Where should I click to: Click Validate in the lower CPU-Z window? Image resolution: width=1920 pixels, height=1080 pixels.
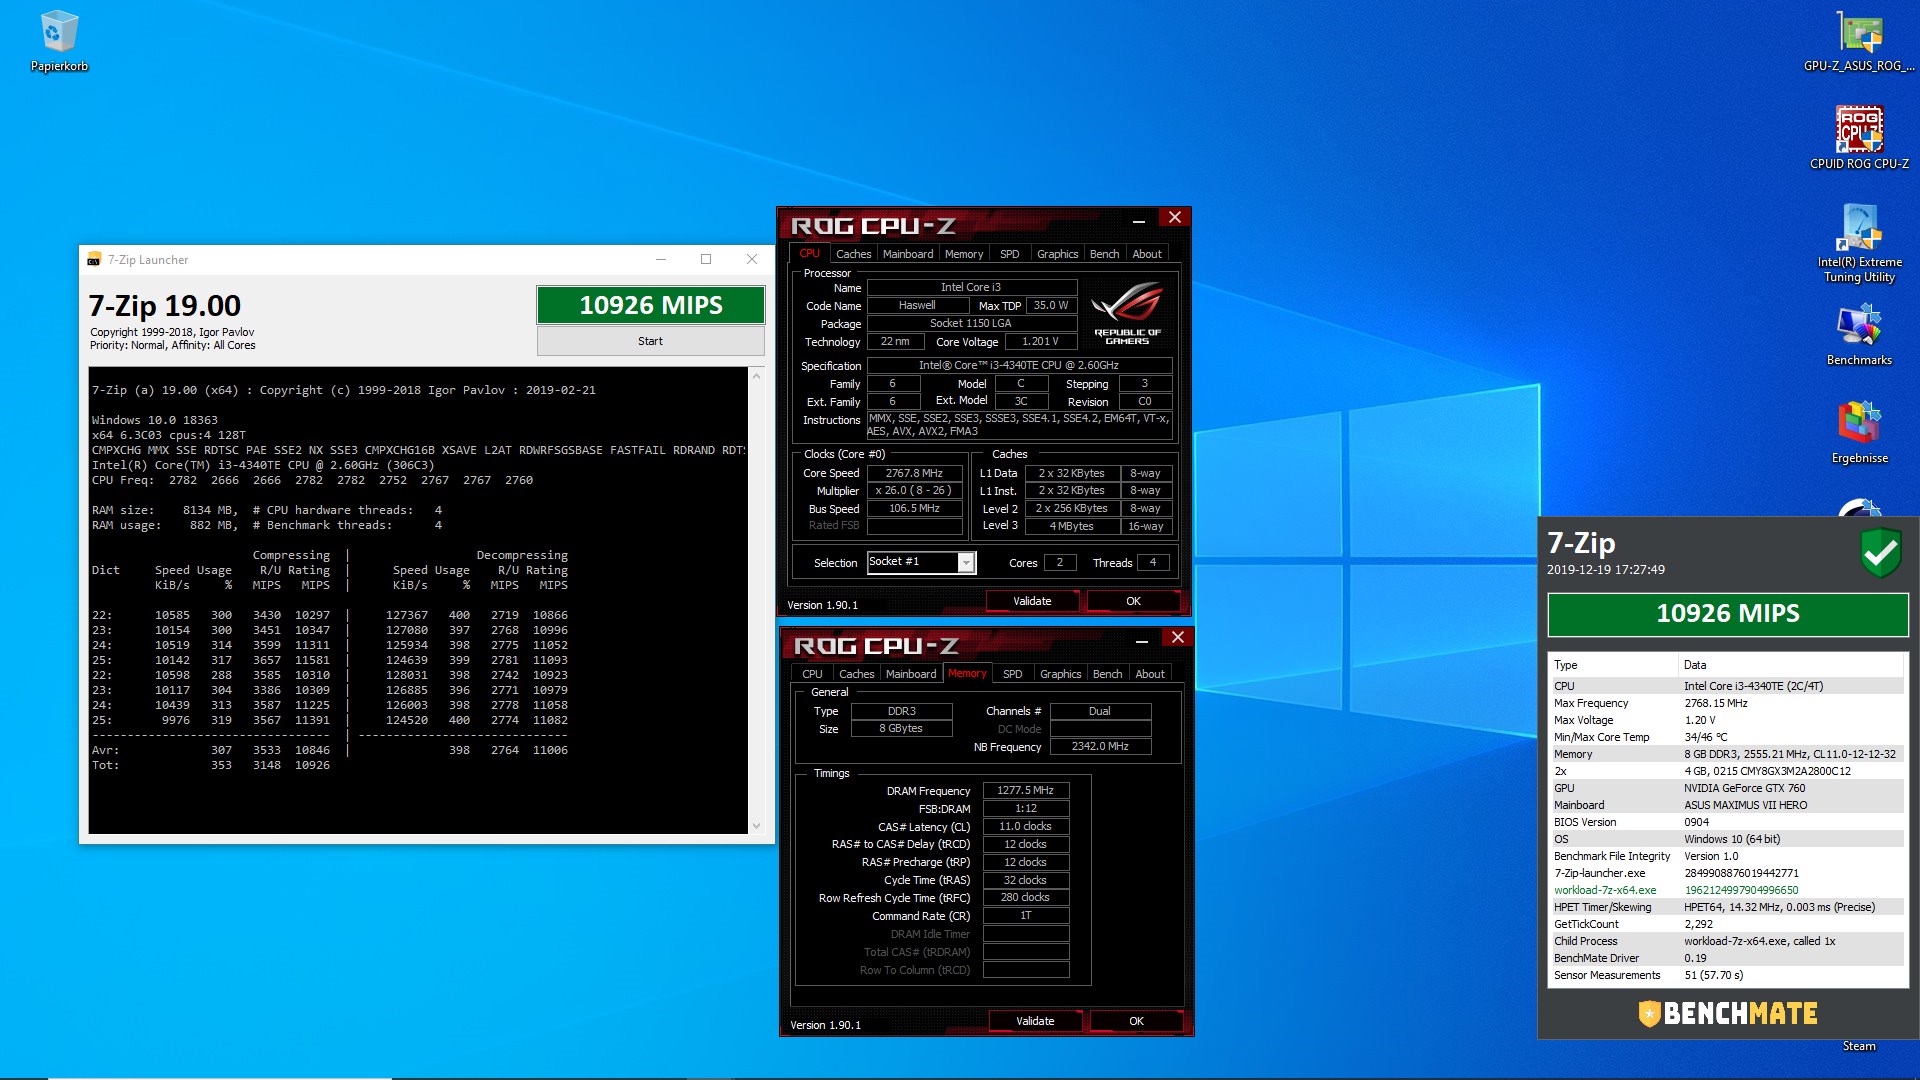(x=1035, y=1021)
